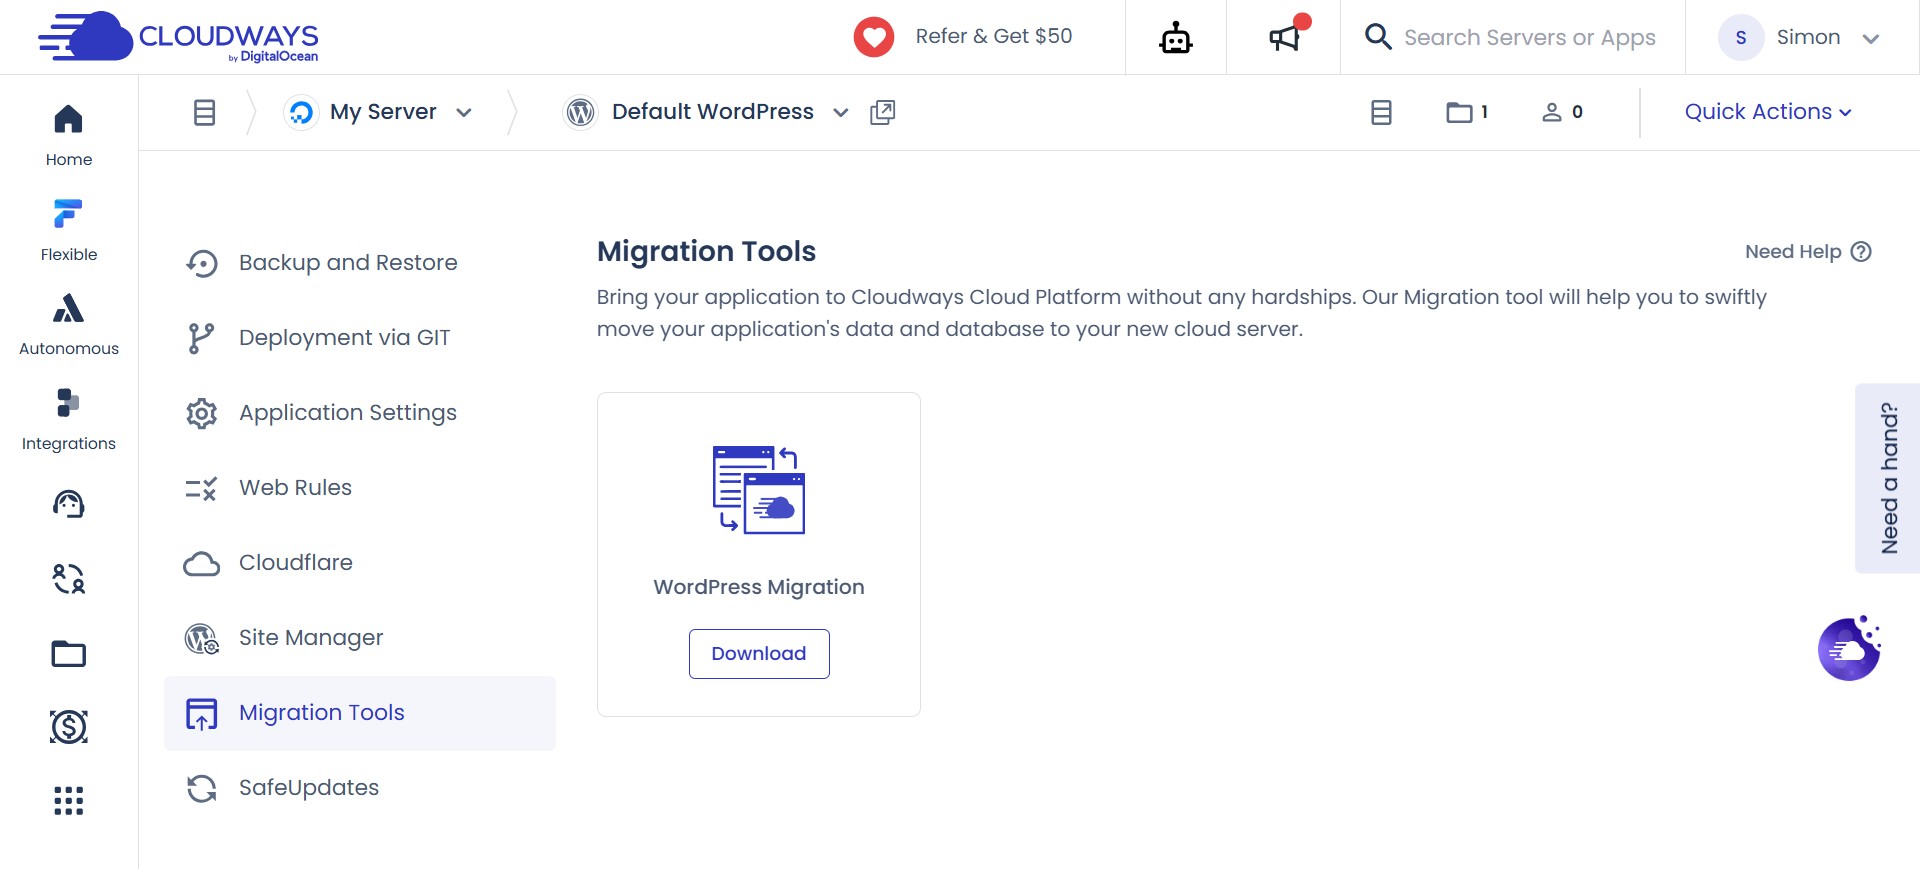Click the projects folder counter showing 1

tap(1467, 112)
